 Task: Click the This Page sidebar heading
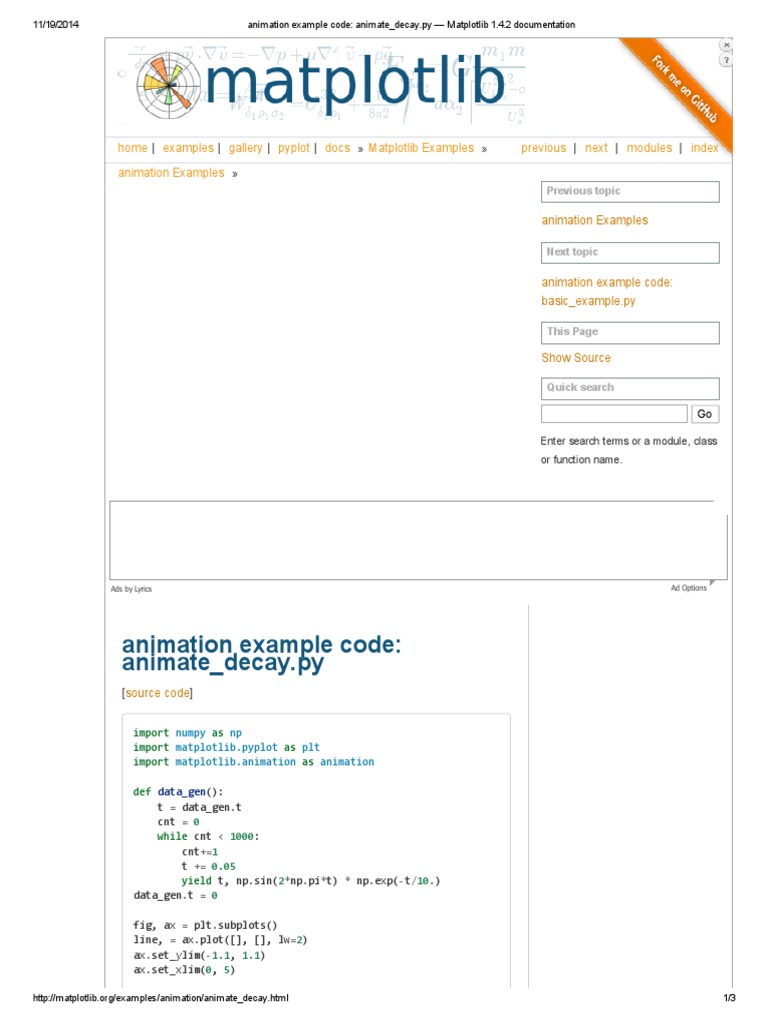(630, 332)
